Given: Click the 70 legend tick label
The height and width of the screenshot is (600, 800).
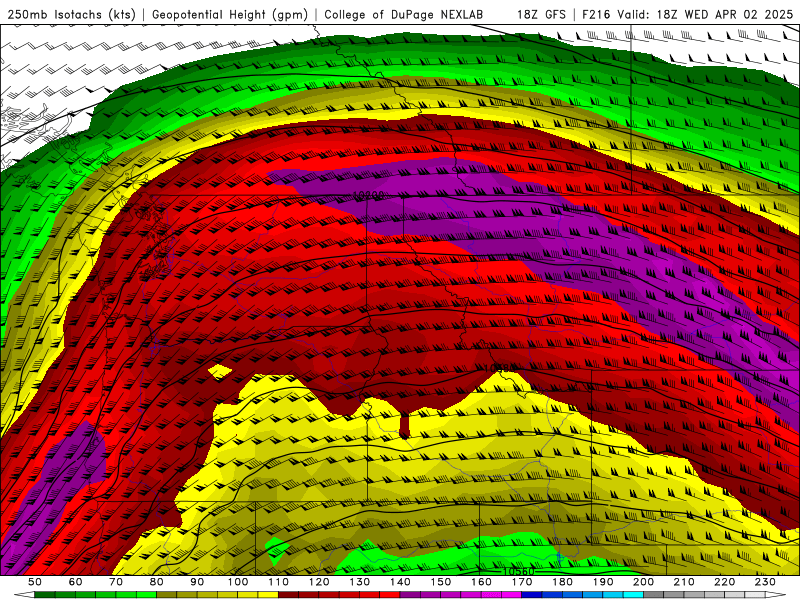Looking at the screenshot, I should (116, 582).
